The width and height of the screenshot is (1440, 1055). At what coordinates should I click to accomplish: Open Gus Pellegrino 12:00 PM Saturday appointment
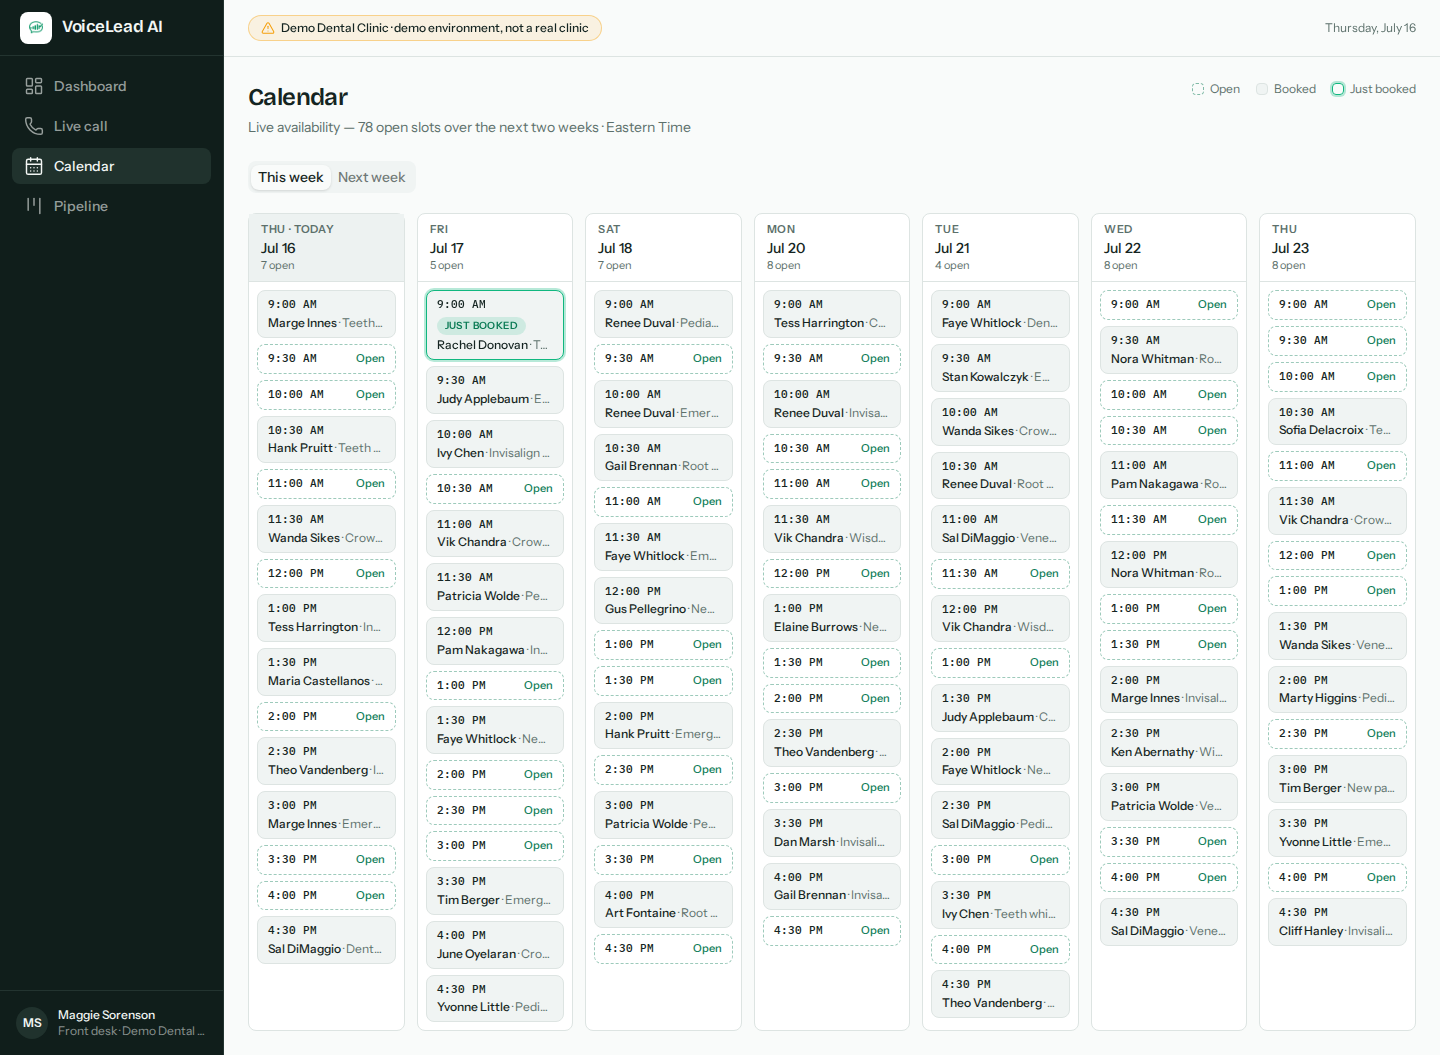click(663, 600)
